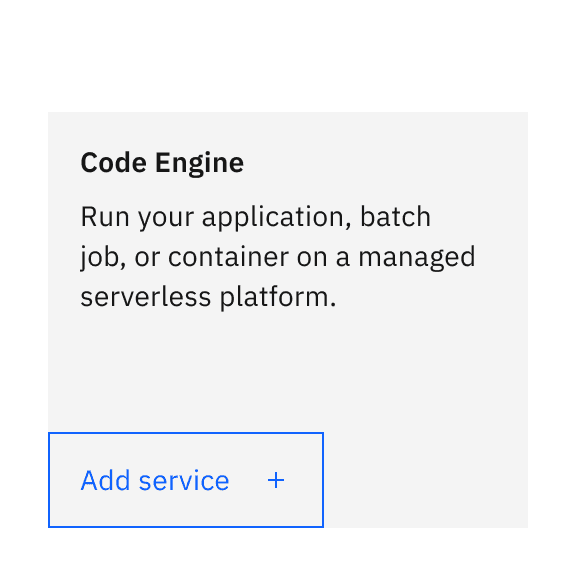Select the Code Engine card
The image size is (576, 576).
(x=288, y=320)
